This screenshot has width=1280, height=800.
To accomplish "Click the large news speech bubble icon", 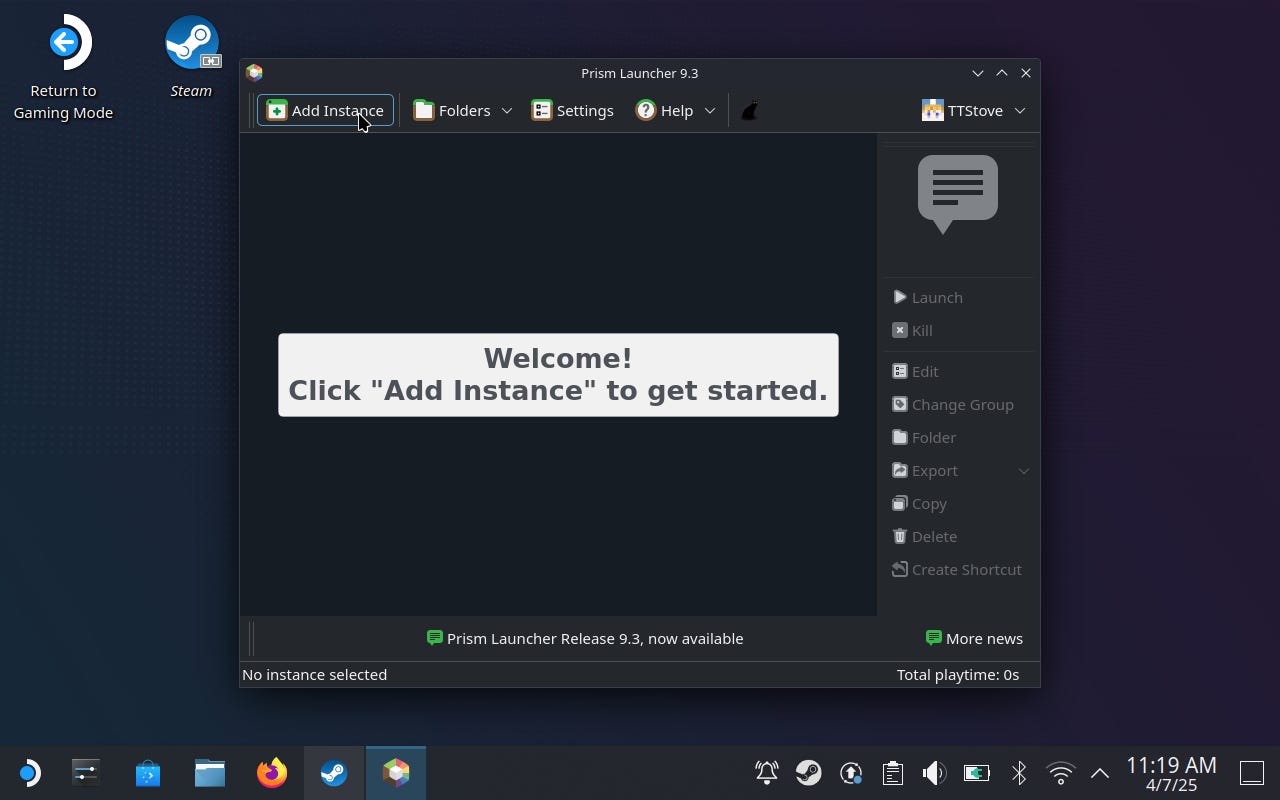I will click(x=958, y=193).
